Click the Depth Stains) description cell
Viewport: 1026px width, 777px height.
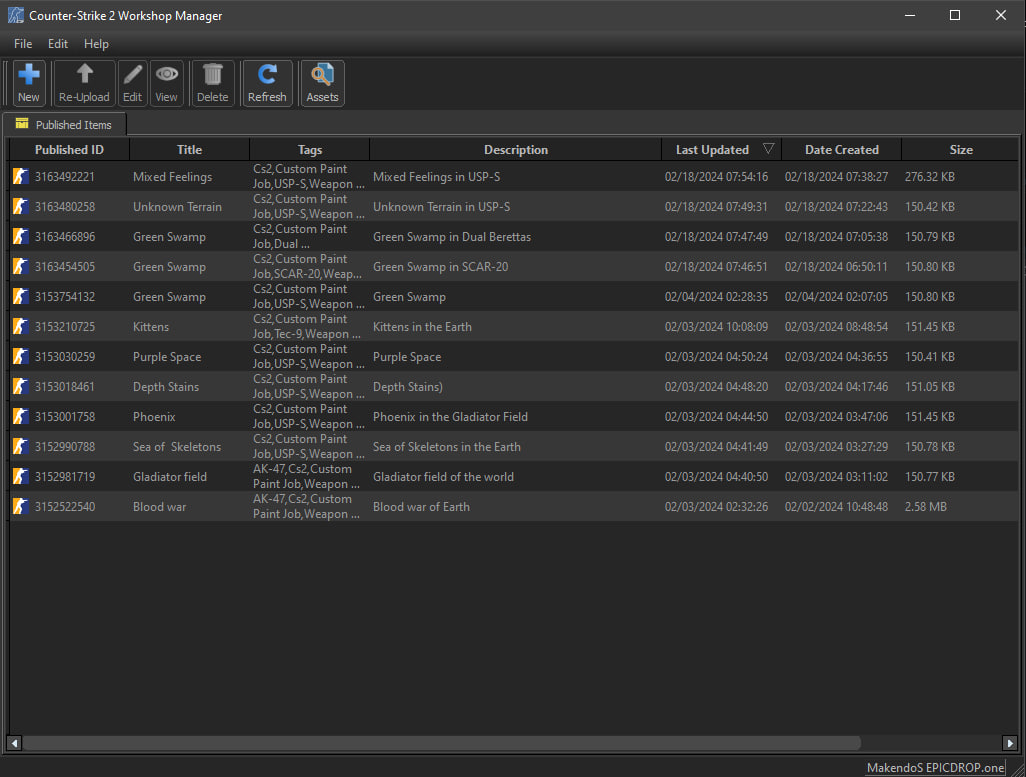pyautogui.click(x=408, y=387)
